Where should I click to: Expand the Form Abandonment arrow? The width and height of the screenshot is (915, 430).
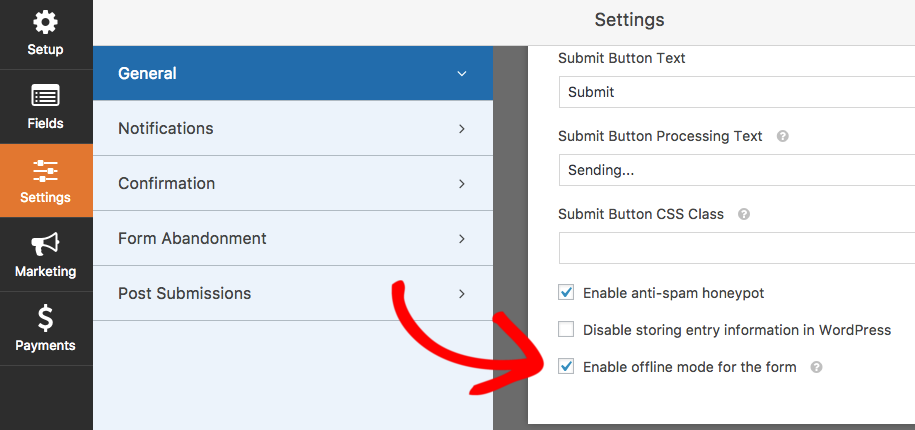point(462,238)
